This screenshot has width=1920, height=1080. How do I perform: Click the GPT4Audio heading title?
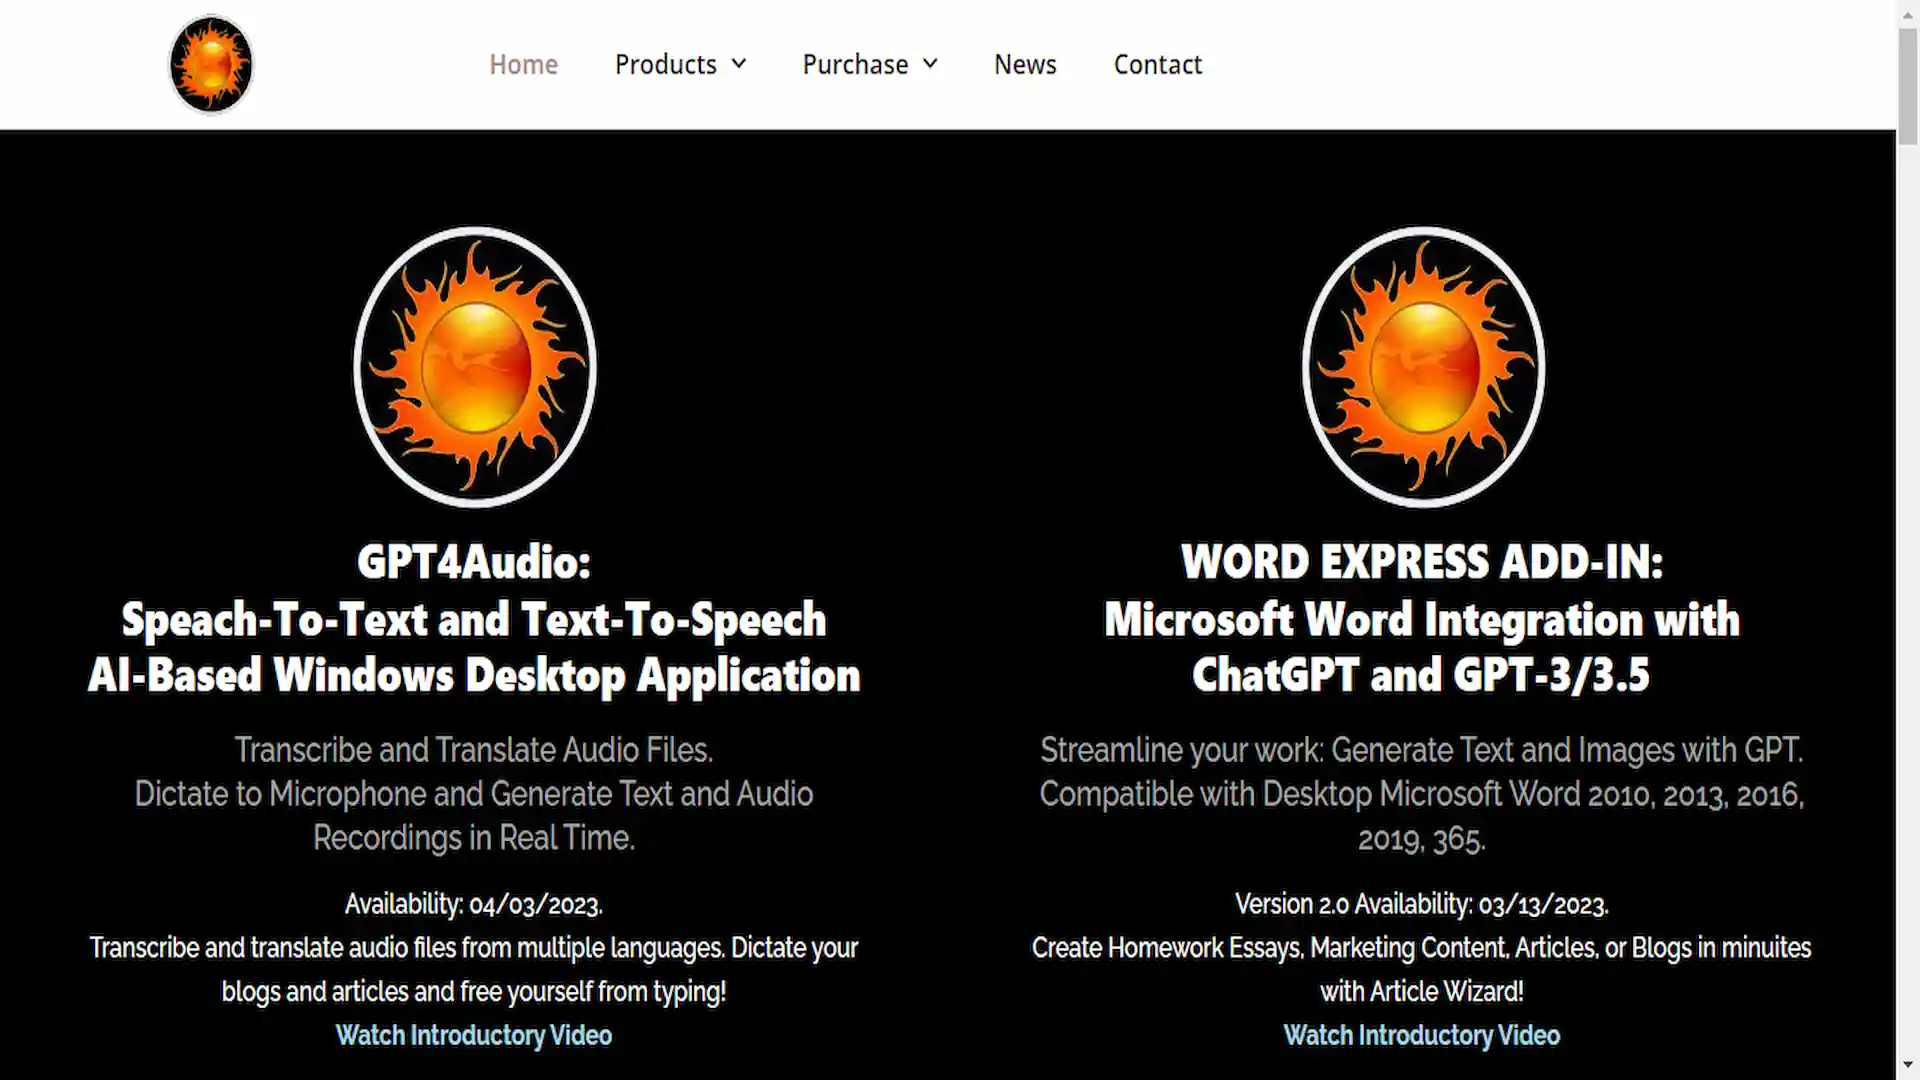click(474, 618)
